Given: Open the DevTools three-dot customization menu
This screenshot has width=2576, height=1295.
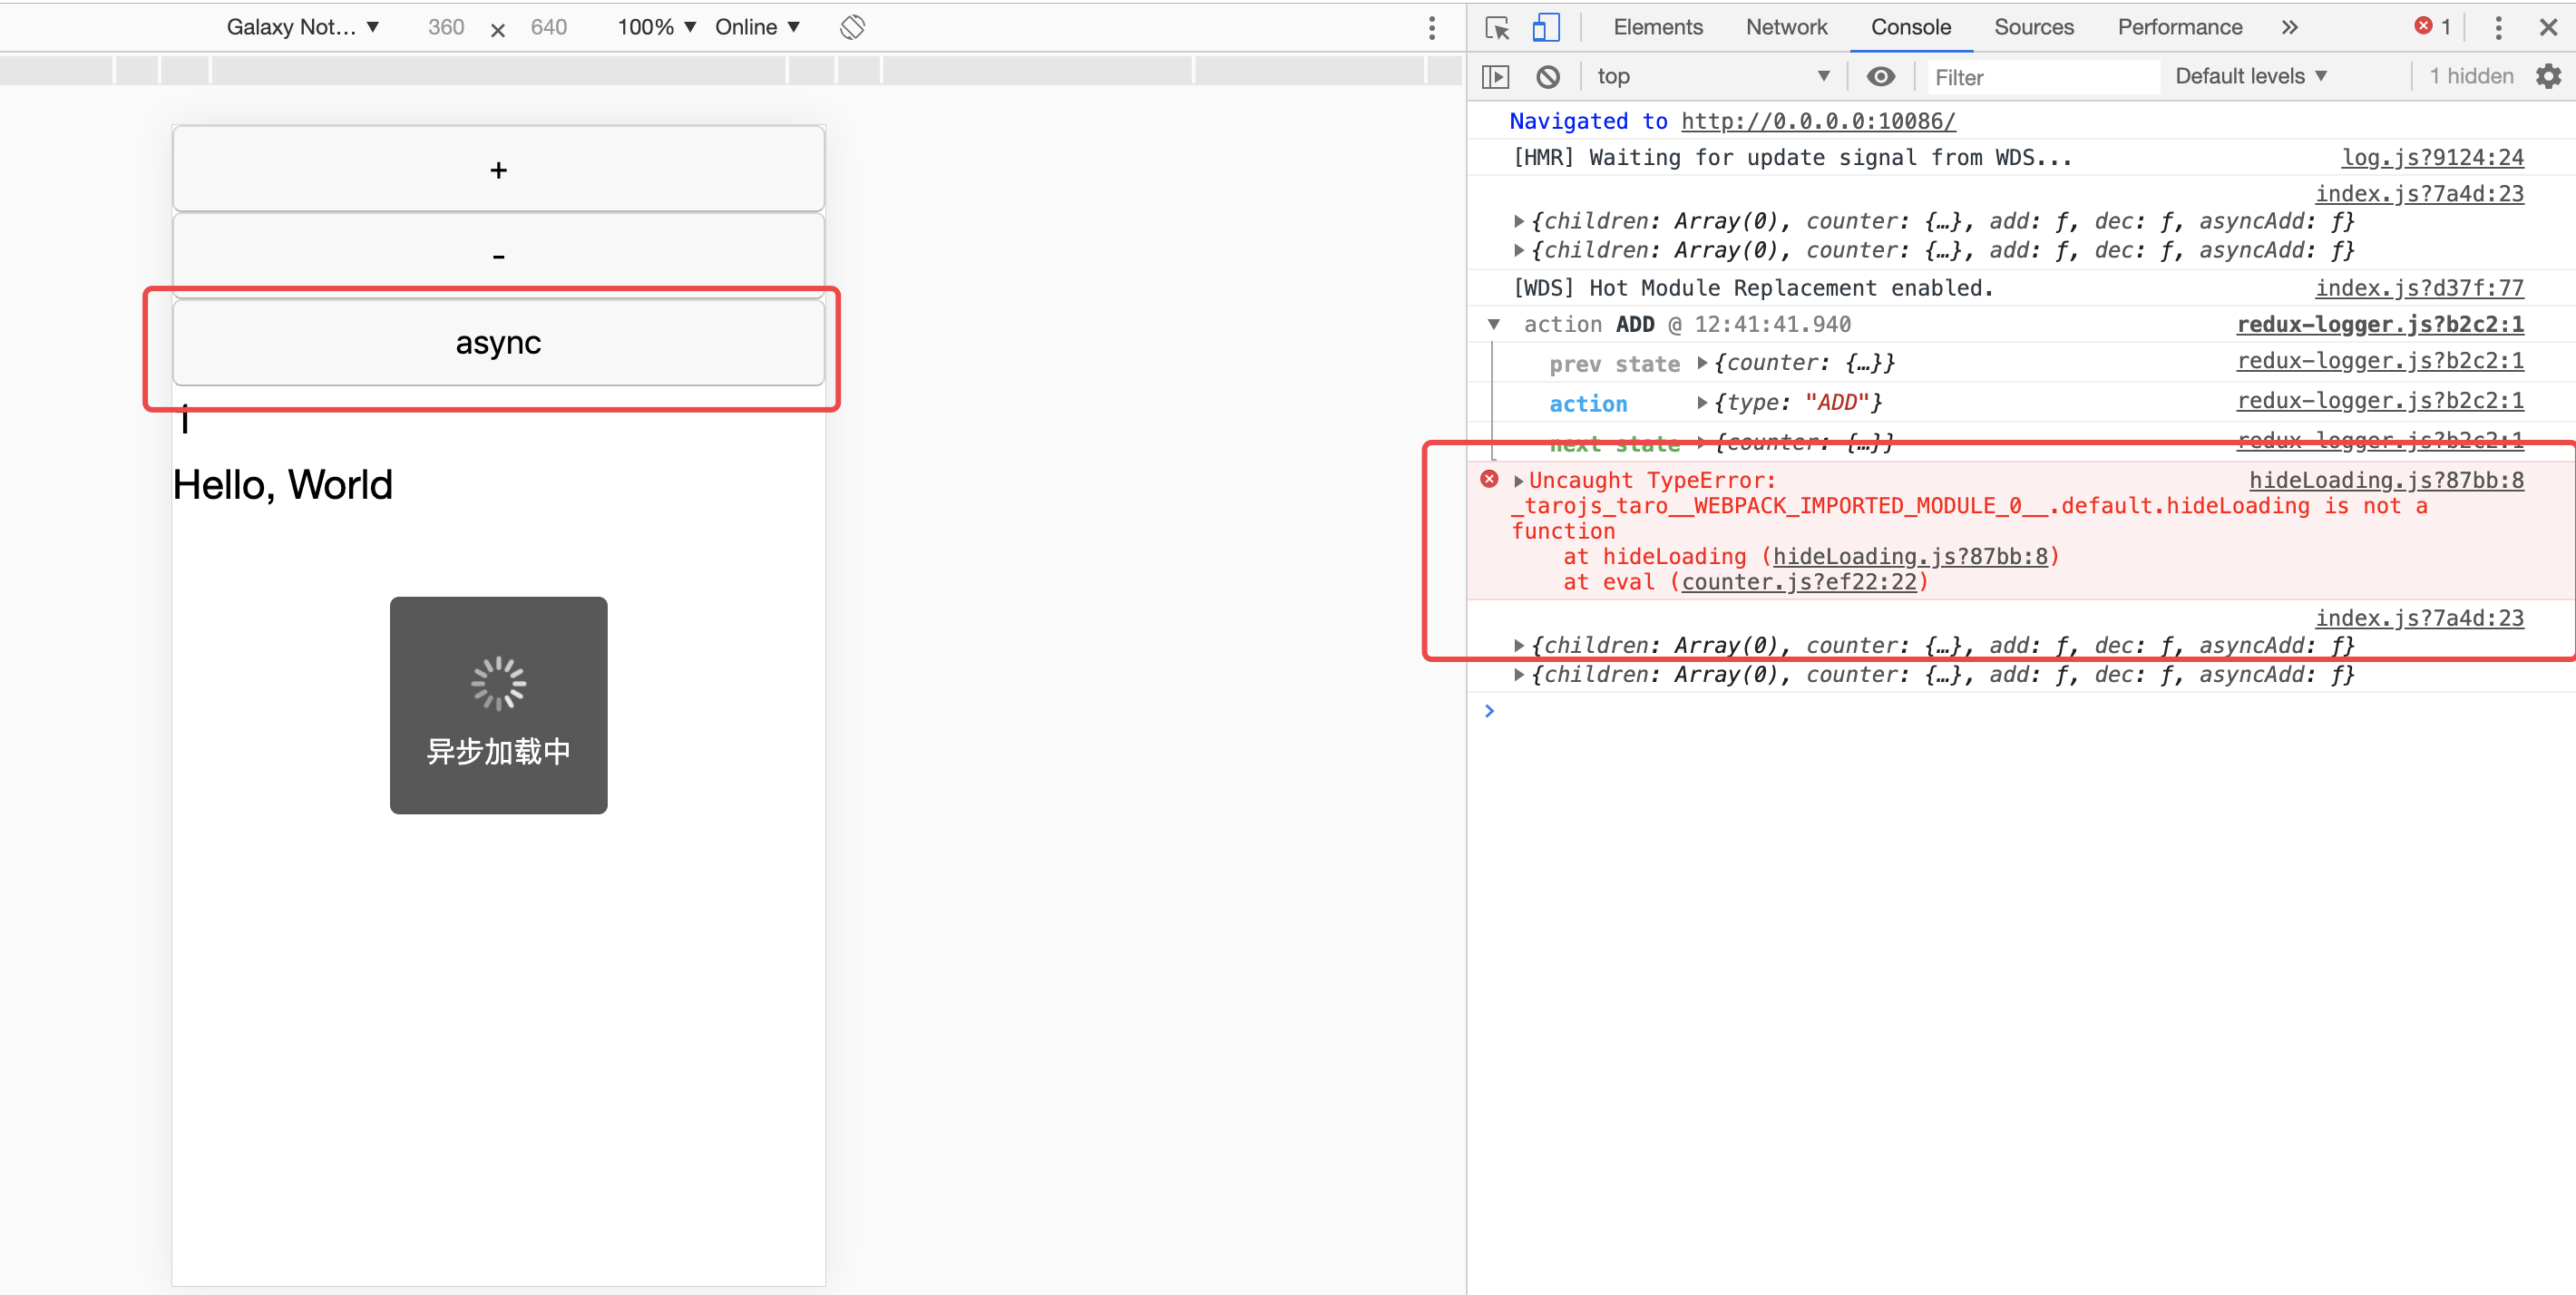Looking at the screenshot, I should pyautogui.click(x=2498, y=27).
